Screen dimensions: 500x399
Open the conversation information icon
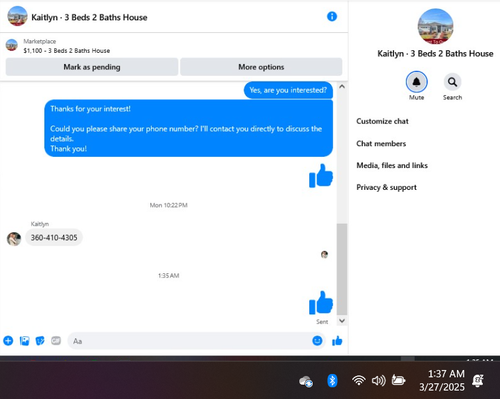pyautogui.click(x=332, y=16)
